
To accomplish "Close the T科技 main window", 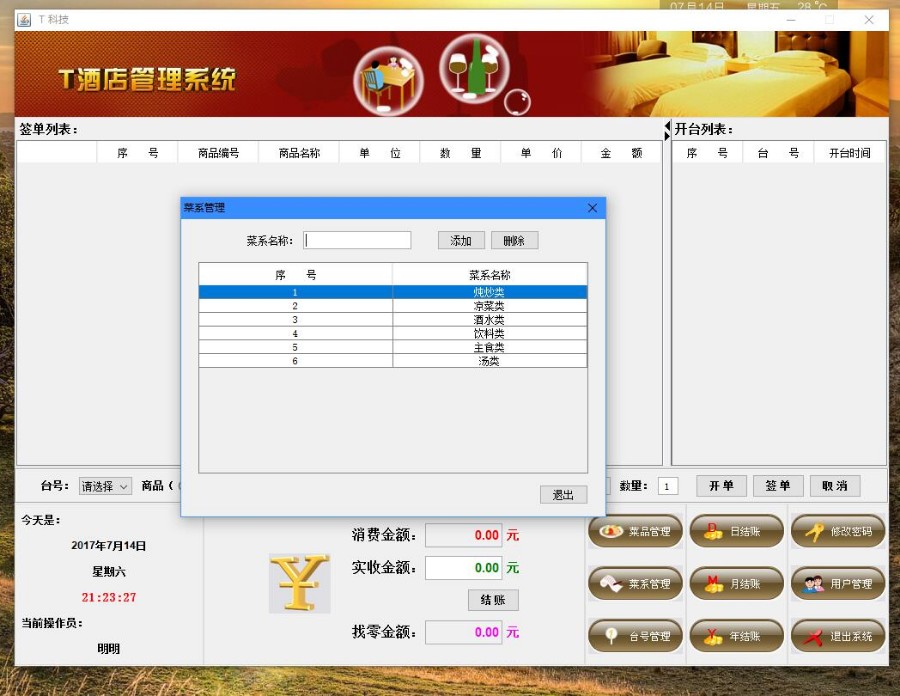I will coord(869,20).
